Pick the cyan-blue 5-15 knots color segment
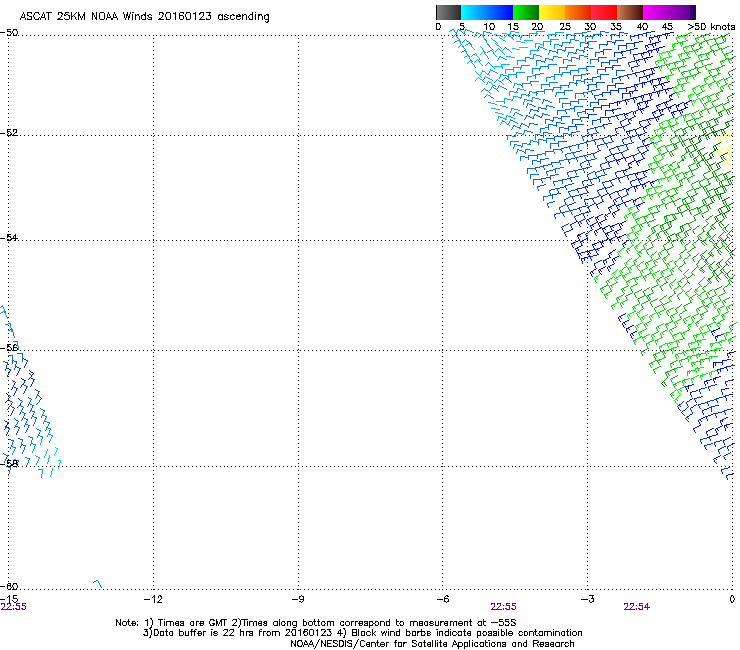Viewport: 740px width, 650px height. (487, 12)
